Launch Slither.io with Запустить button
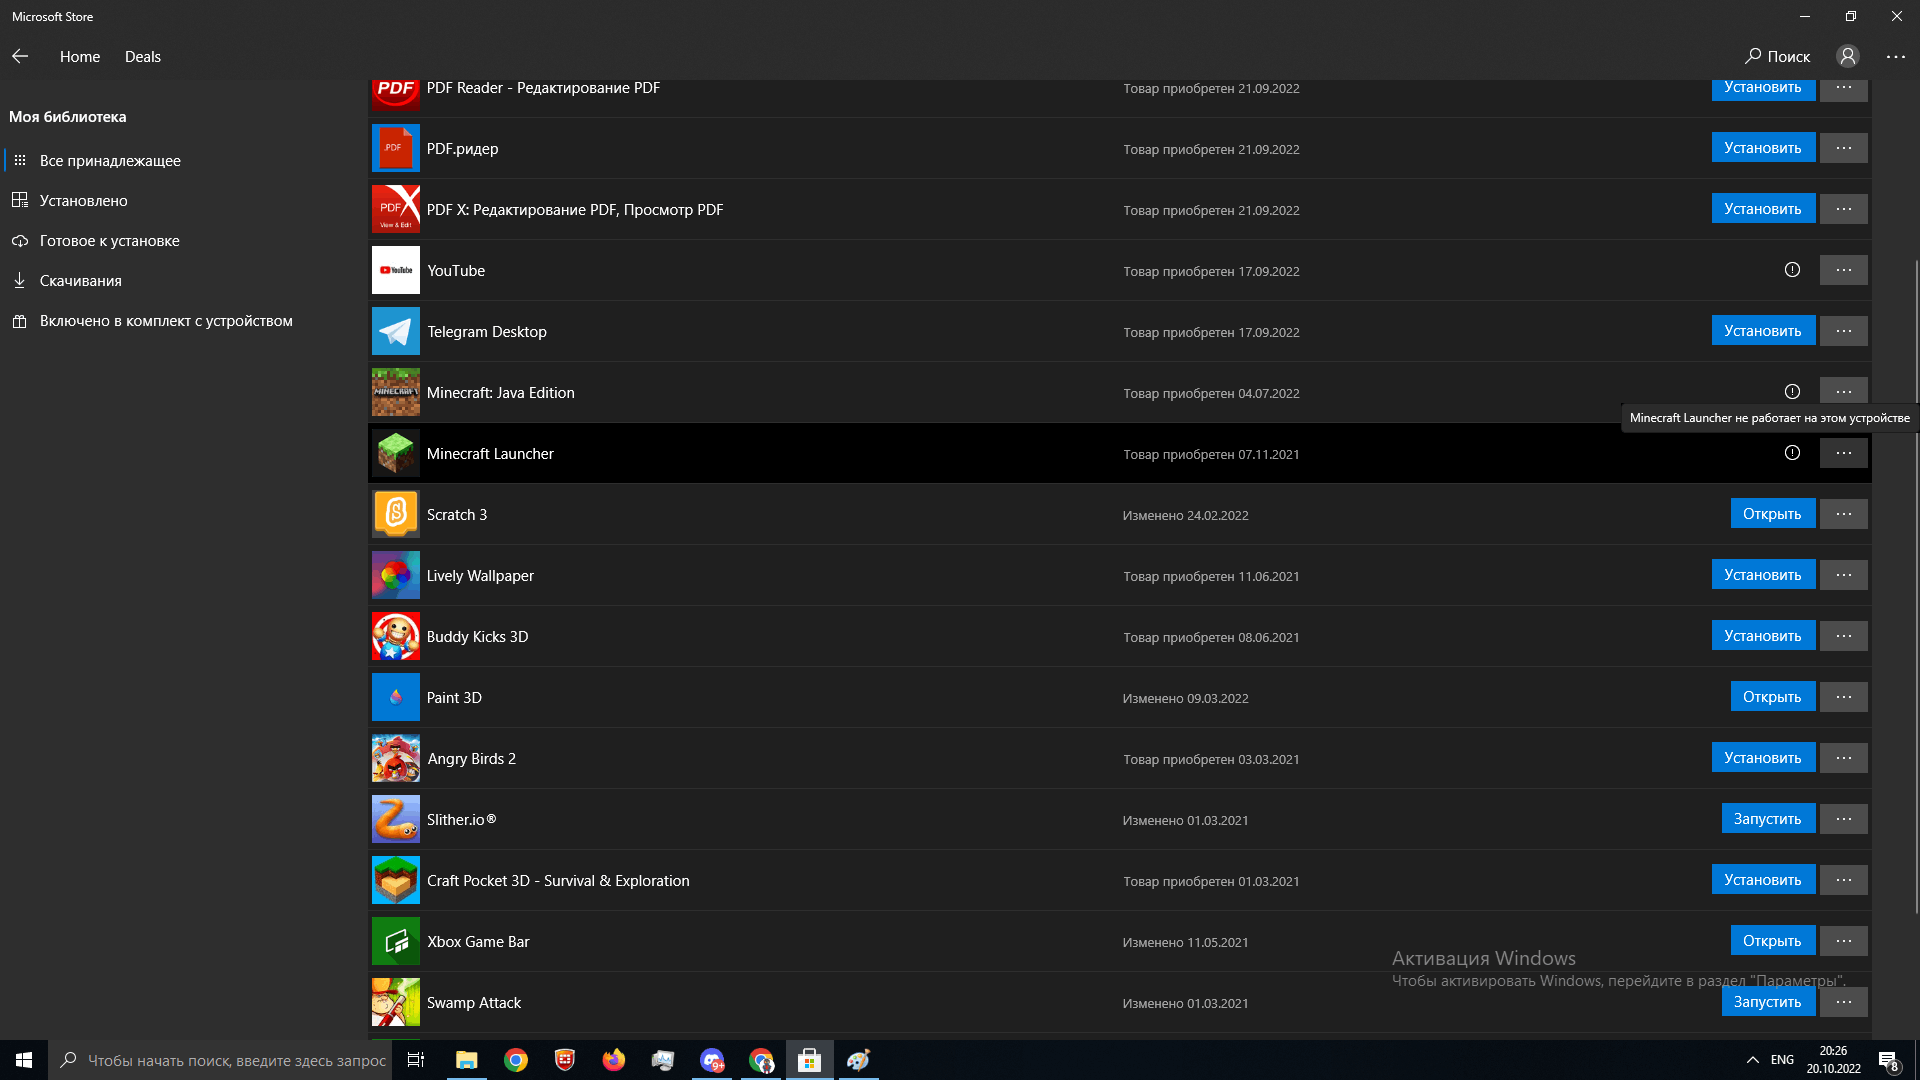The width and height of the screenshot is (1920, 1080). tap(1768, 819)
